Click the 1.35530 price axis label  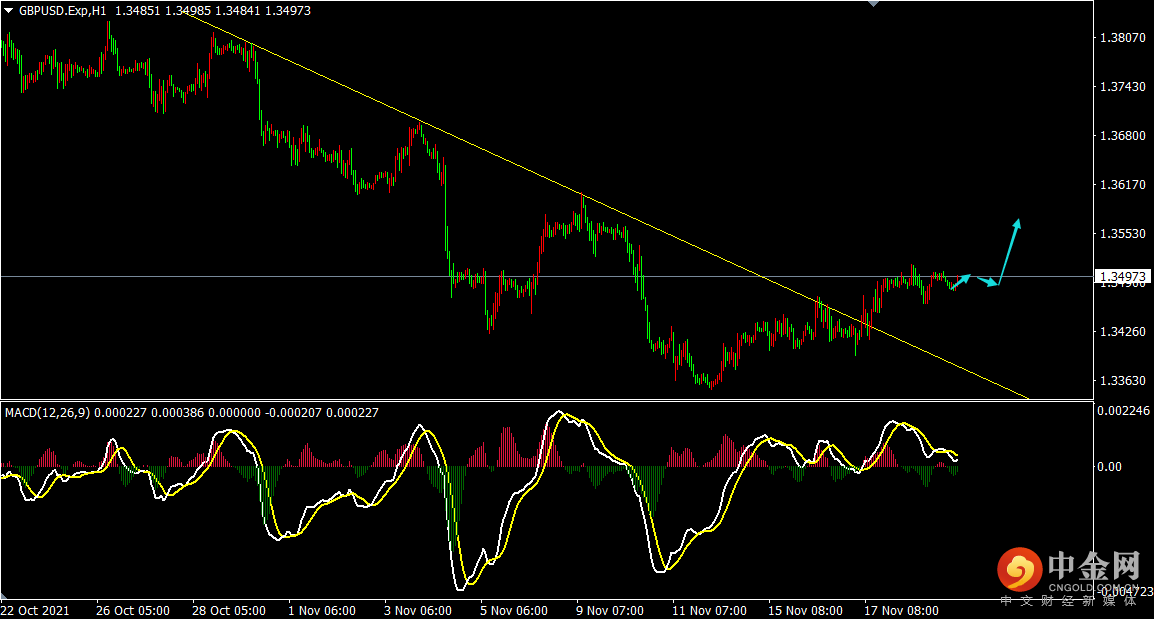(1122, 233)
